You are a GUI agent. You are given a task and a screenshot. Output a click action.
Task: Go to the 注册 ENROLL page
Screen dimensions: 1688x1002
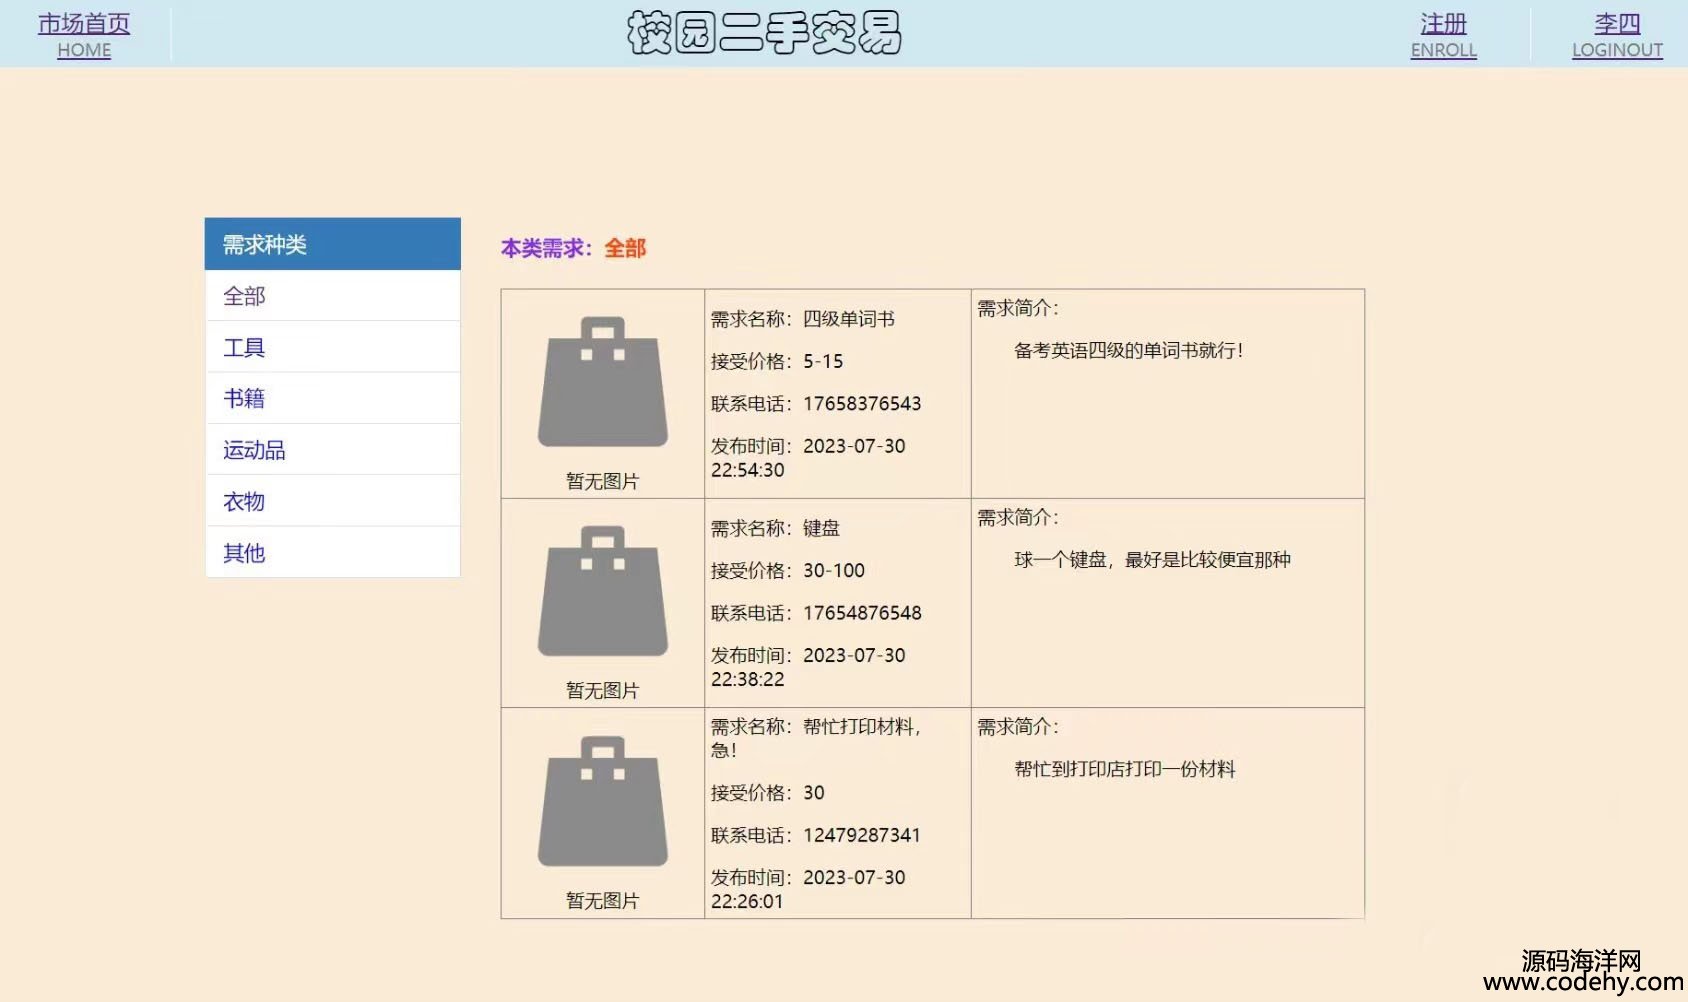[x=1443, y=35]
